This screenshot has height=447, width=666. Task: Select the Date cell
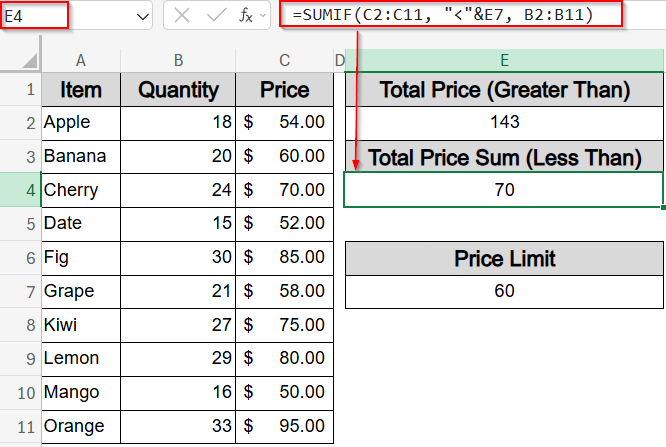point(81,224)
